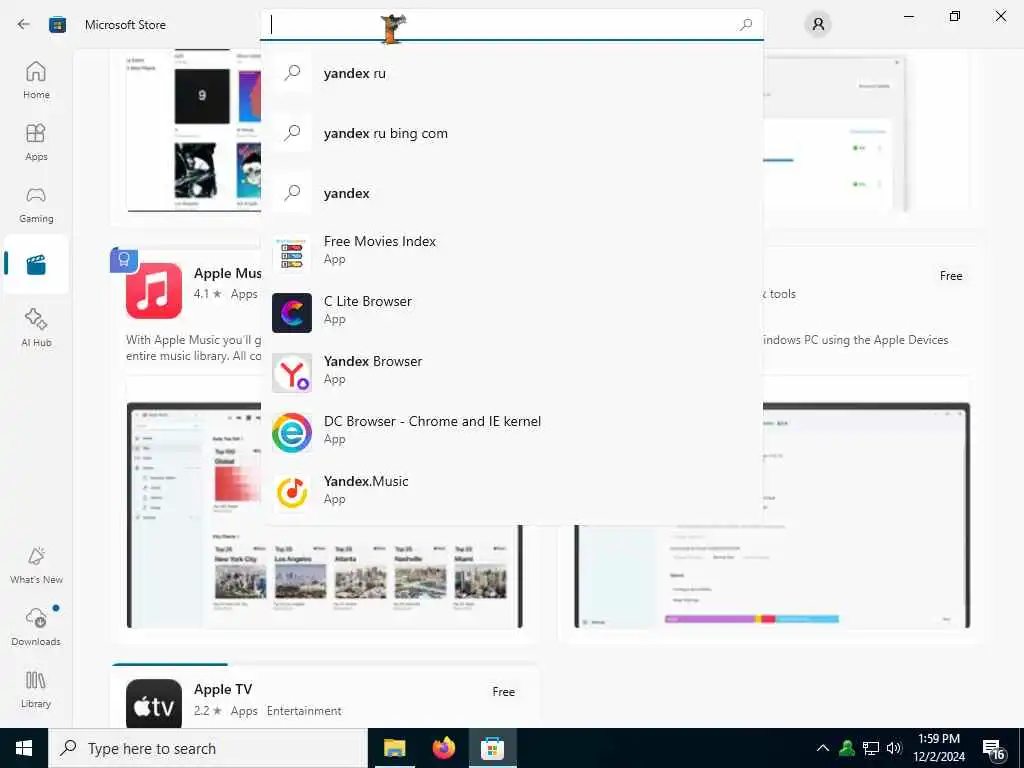Select Yandex Browser app suggestion
This screenshot has height=768, width=1024.
[x=512, y=373]
